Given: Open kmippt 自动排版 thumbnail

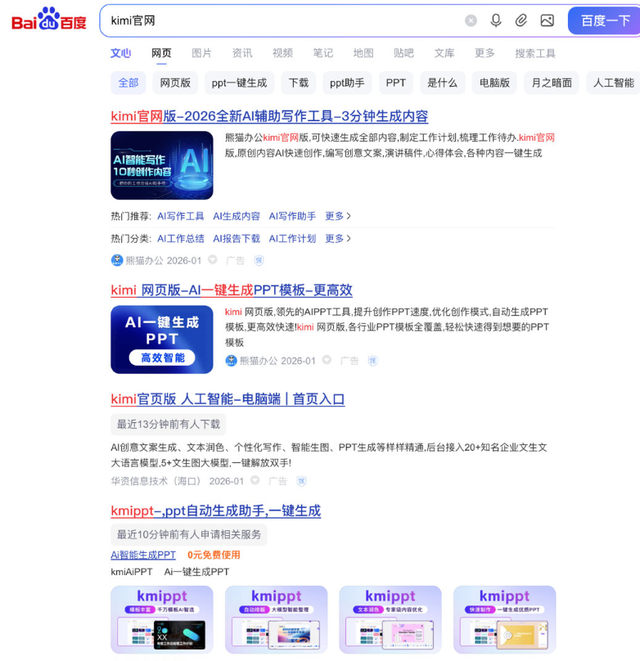Looking at the screenshot, I should (276, 620).
